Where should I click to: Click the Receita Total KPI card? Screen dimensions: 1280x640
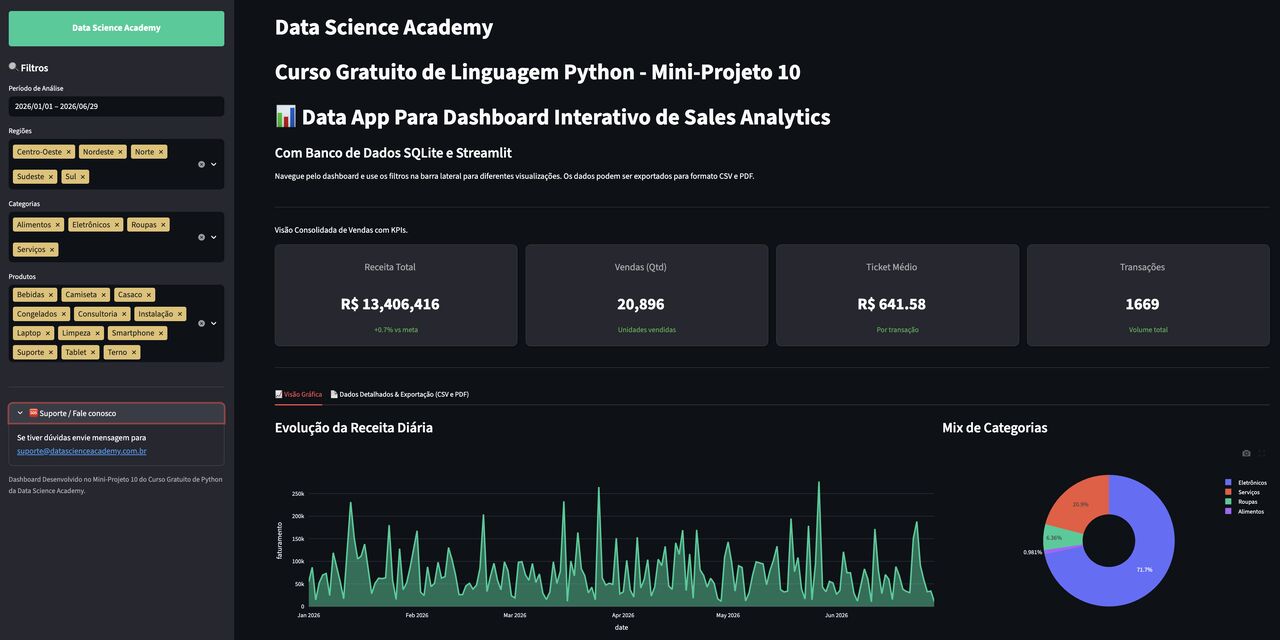pos(396,296)
